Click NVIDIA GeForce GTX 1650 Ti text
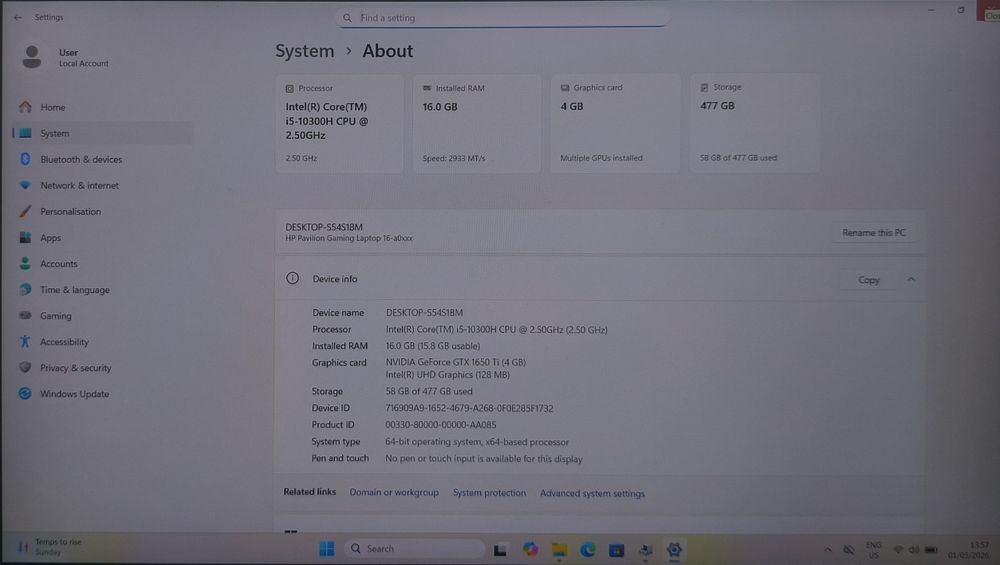Image resolution: width=1000 pixels, height=565 pixels. click(455, 362)
